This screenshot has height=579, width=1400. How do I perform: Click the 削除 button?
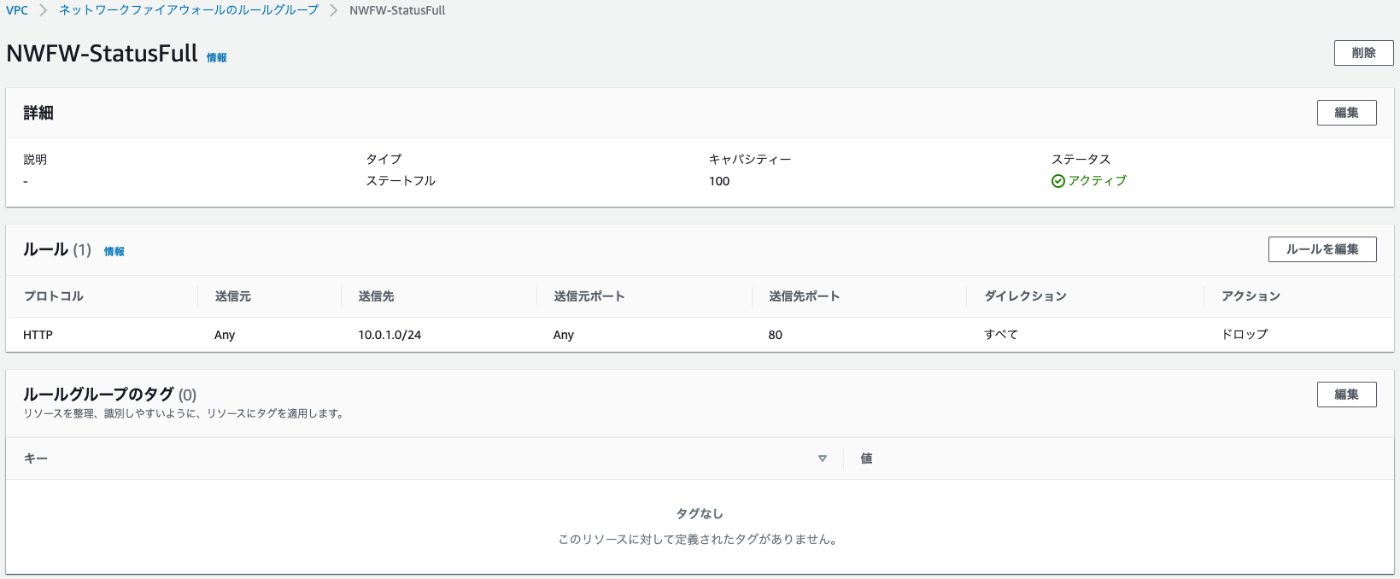[1363, 53]
